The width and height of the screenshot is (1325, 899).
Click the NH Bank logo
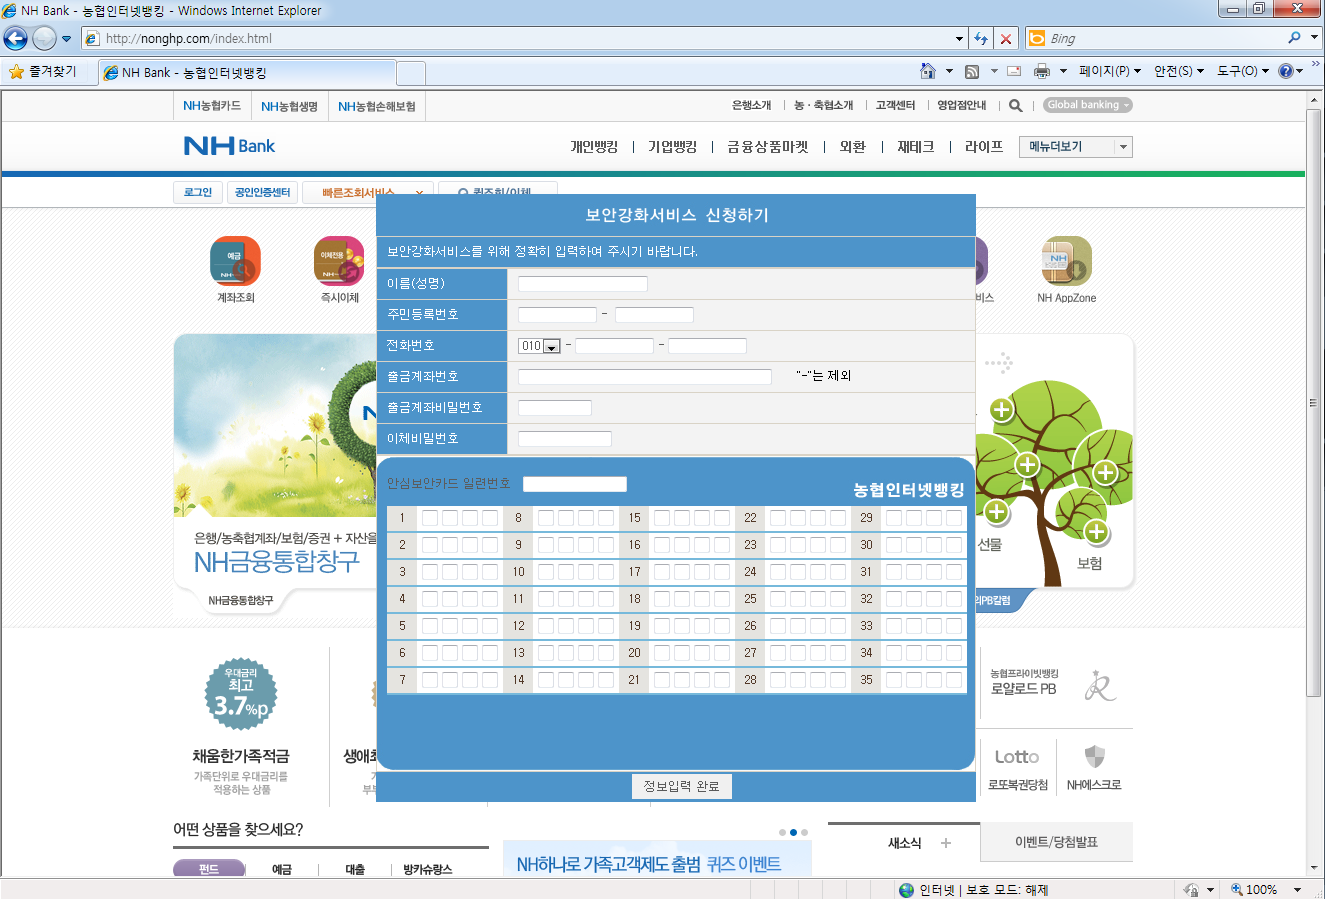pyautogui.click(x=228, y=146)
